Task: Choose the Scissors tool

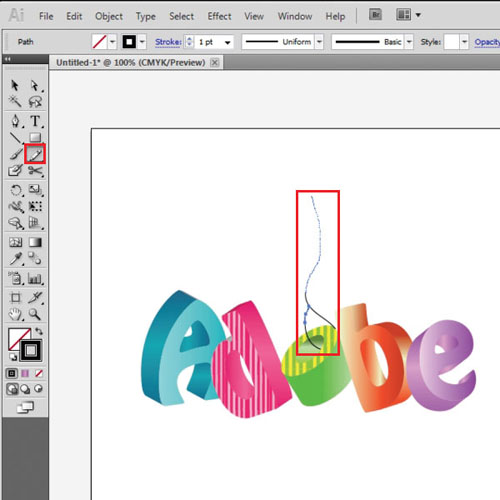Action: tap(35, 171)
